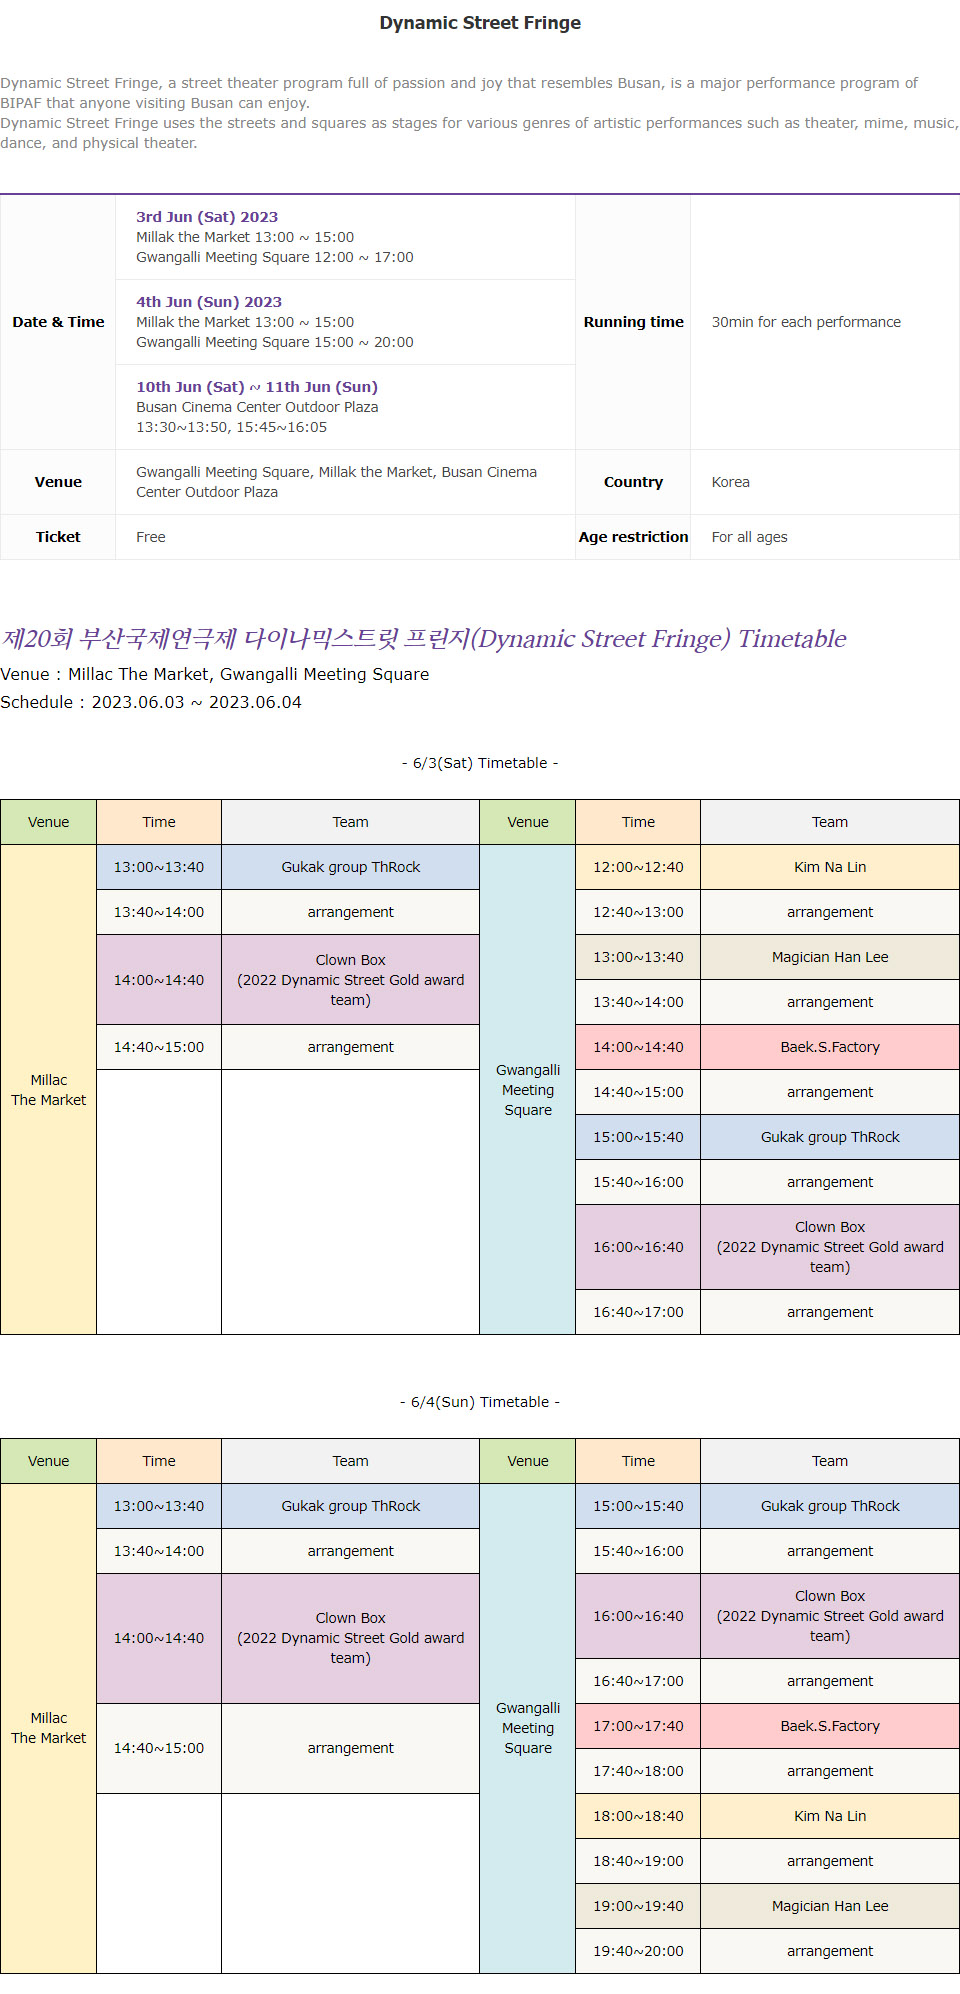This screenshot has width=960, height=1994.
Task: Select the 3rd Jun (Sat) 2023 heading
Action: 207,217
